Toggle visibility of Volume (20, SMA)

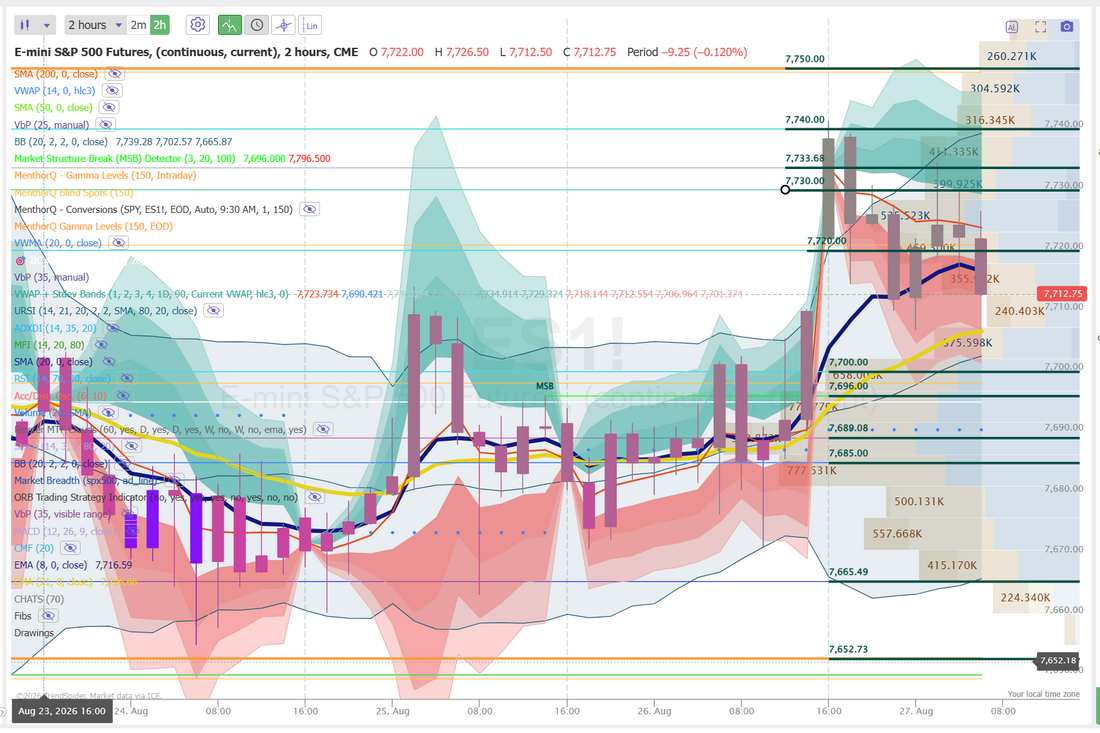coord(107,412)
